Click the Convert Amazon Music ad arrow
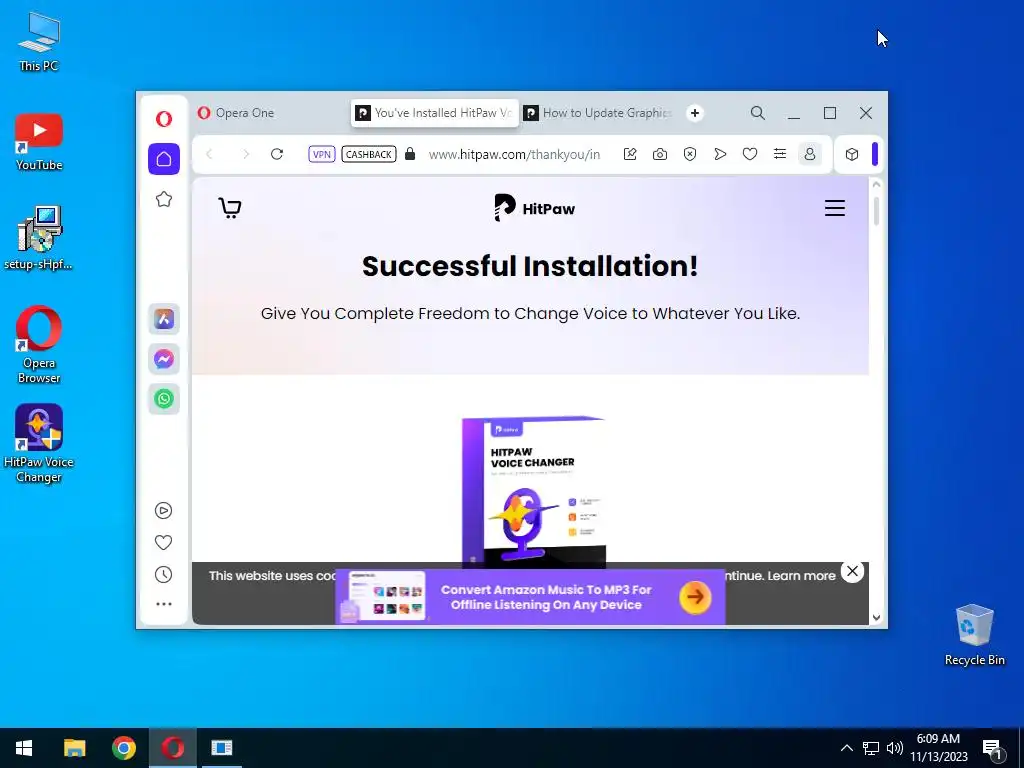 (696, 597)
